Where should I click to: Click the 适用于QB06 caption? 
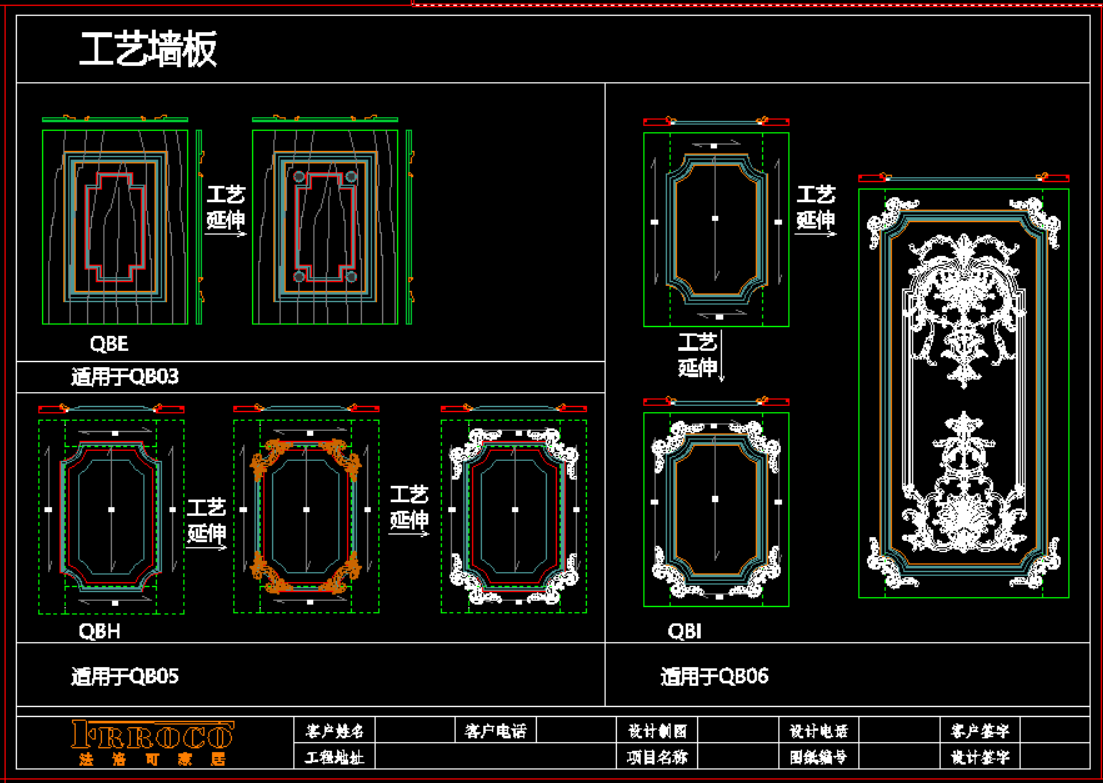[x=714, y=677]
